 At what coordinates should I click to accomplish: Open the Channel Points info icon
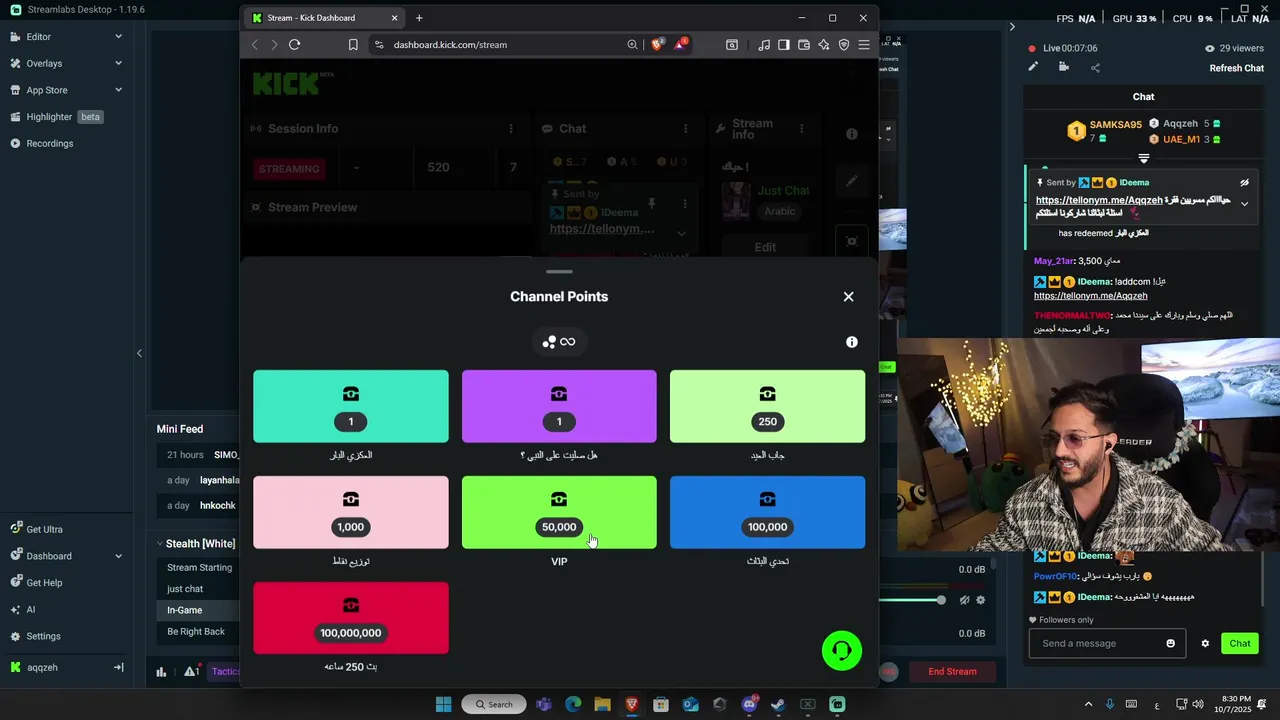coord(852,342)
